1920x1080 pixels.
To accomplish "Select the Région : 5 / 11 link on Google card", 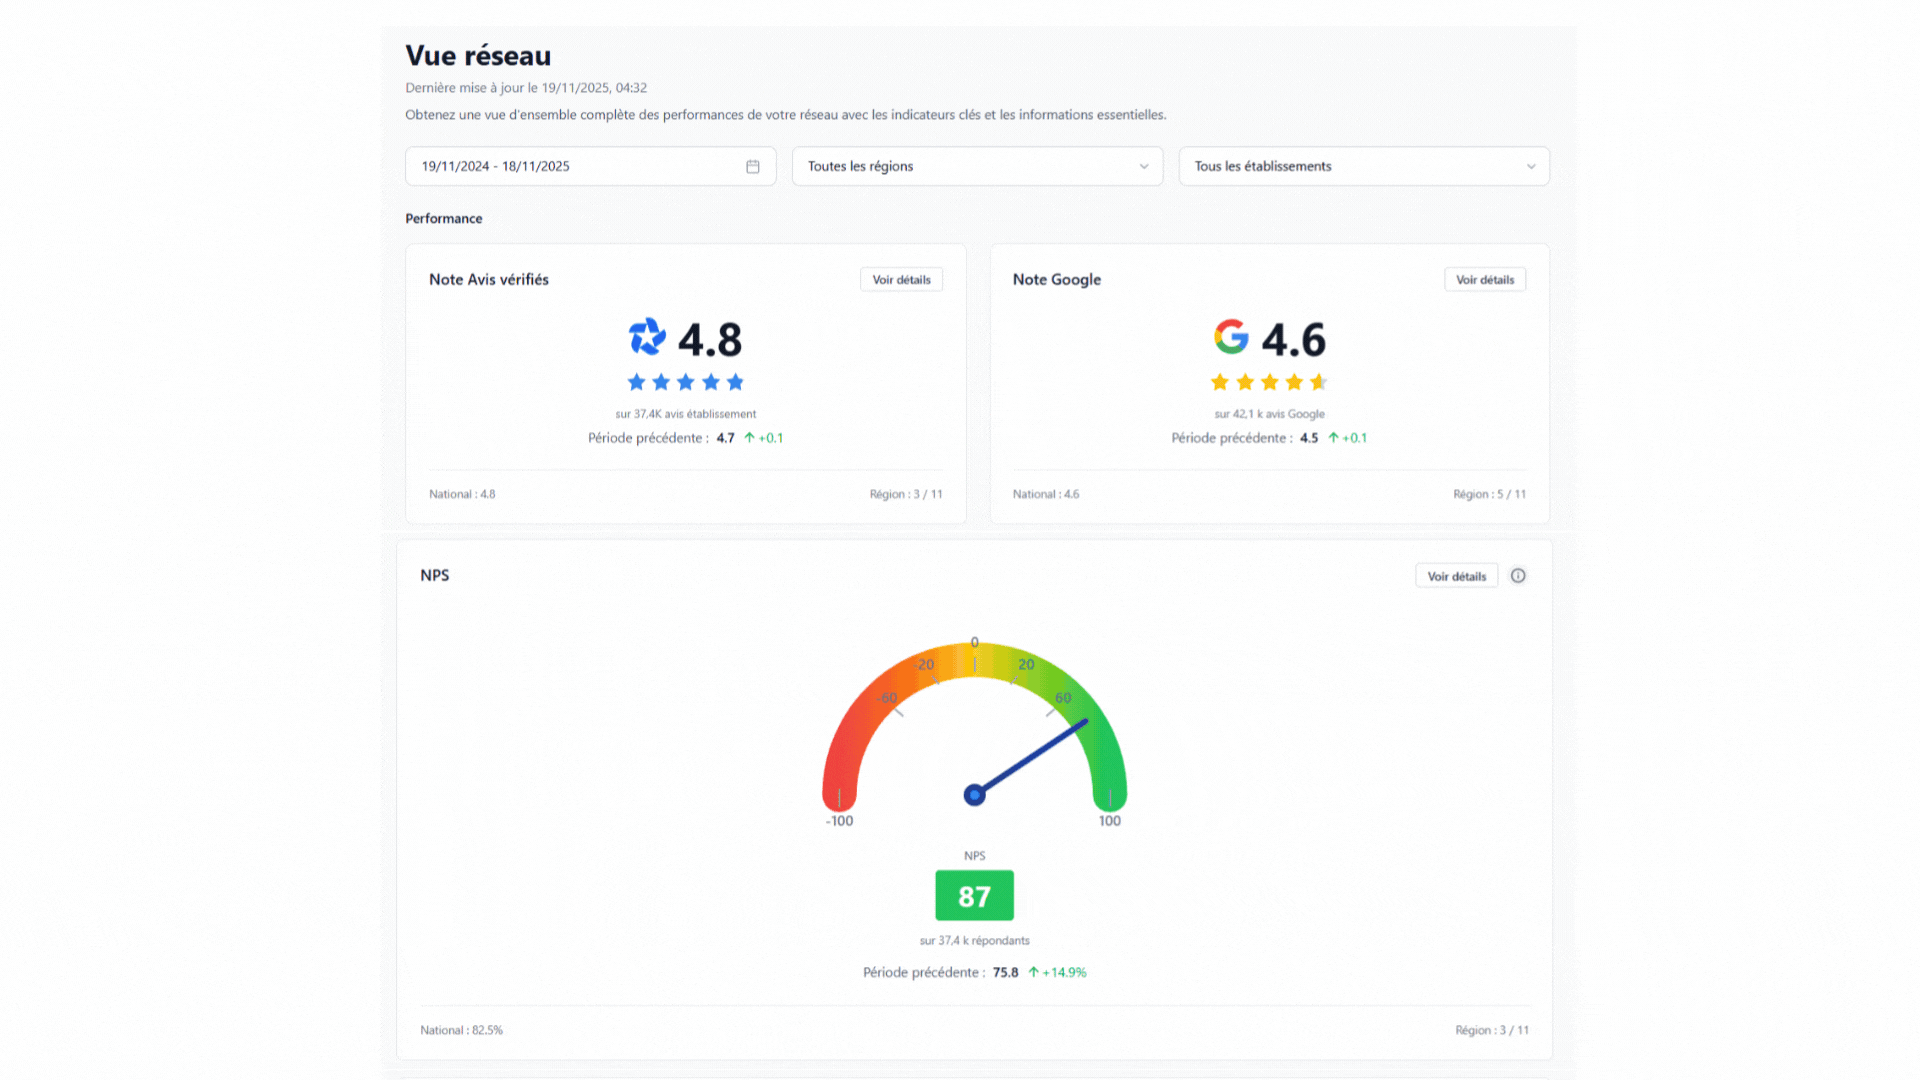I will point(1489,493).
